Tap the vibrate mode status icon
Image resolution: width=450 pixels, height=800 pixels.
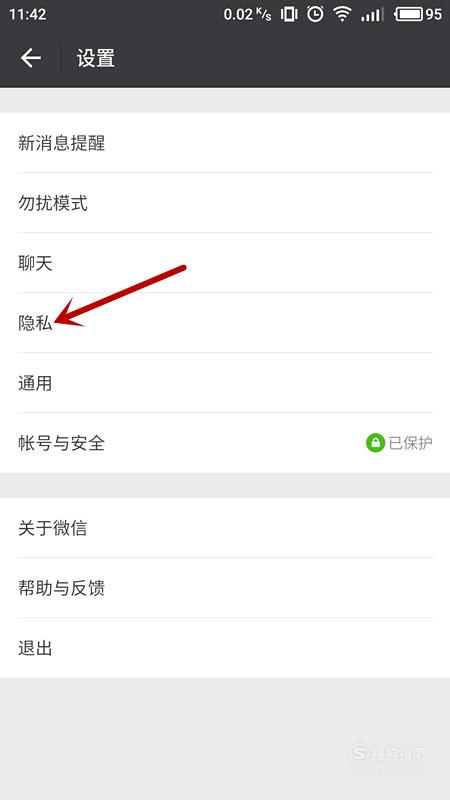pyautogui.click(x=289, y=14)
